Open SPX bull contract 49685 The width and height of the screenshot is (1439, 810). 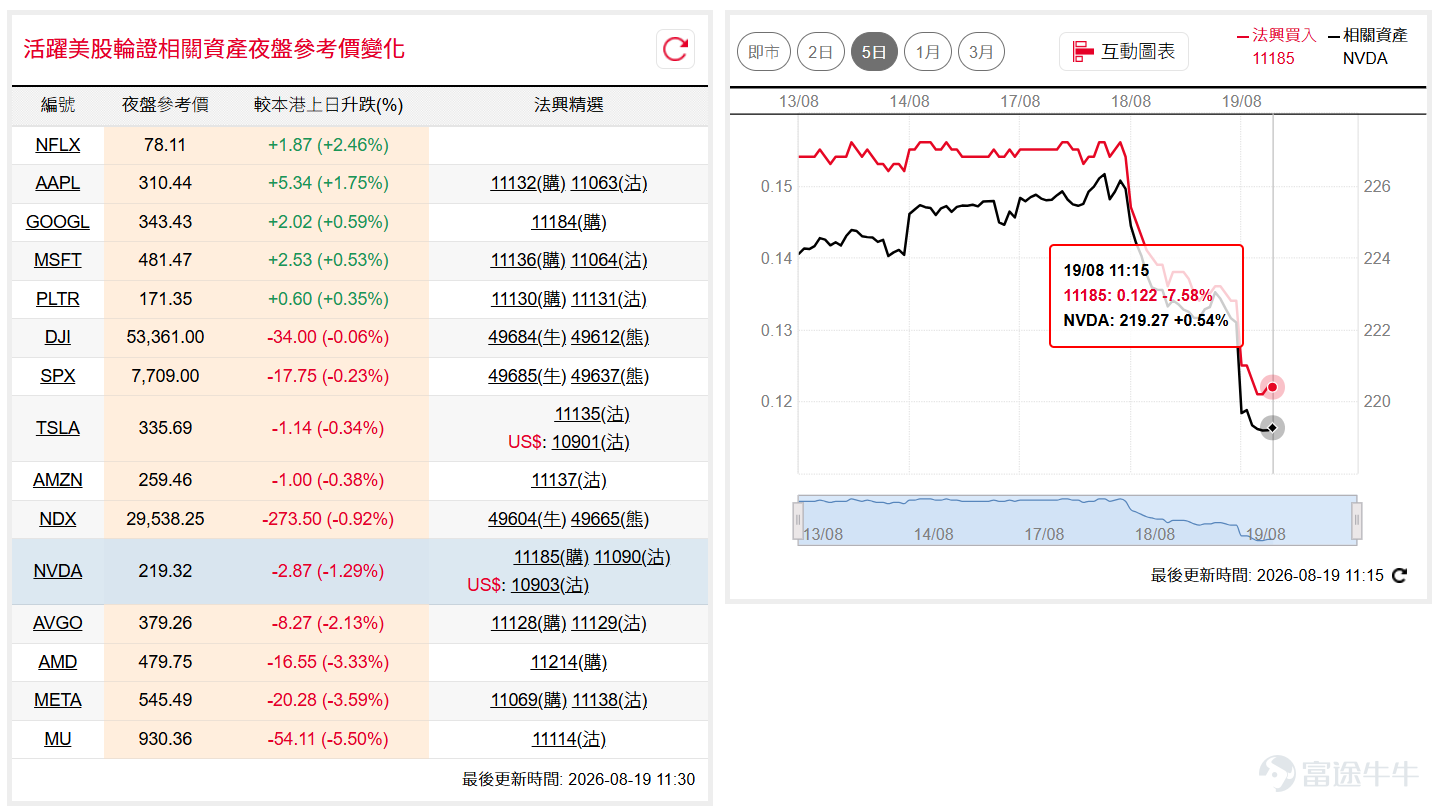point(527,376)
